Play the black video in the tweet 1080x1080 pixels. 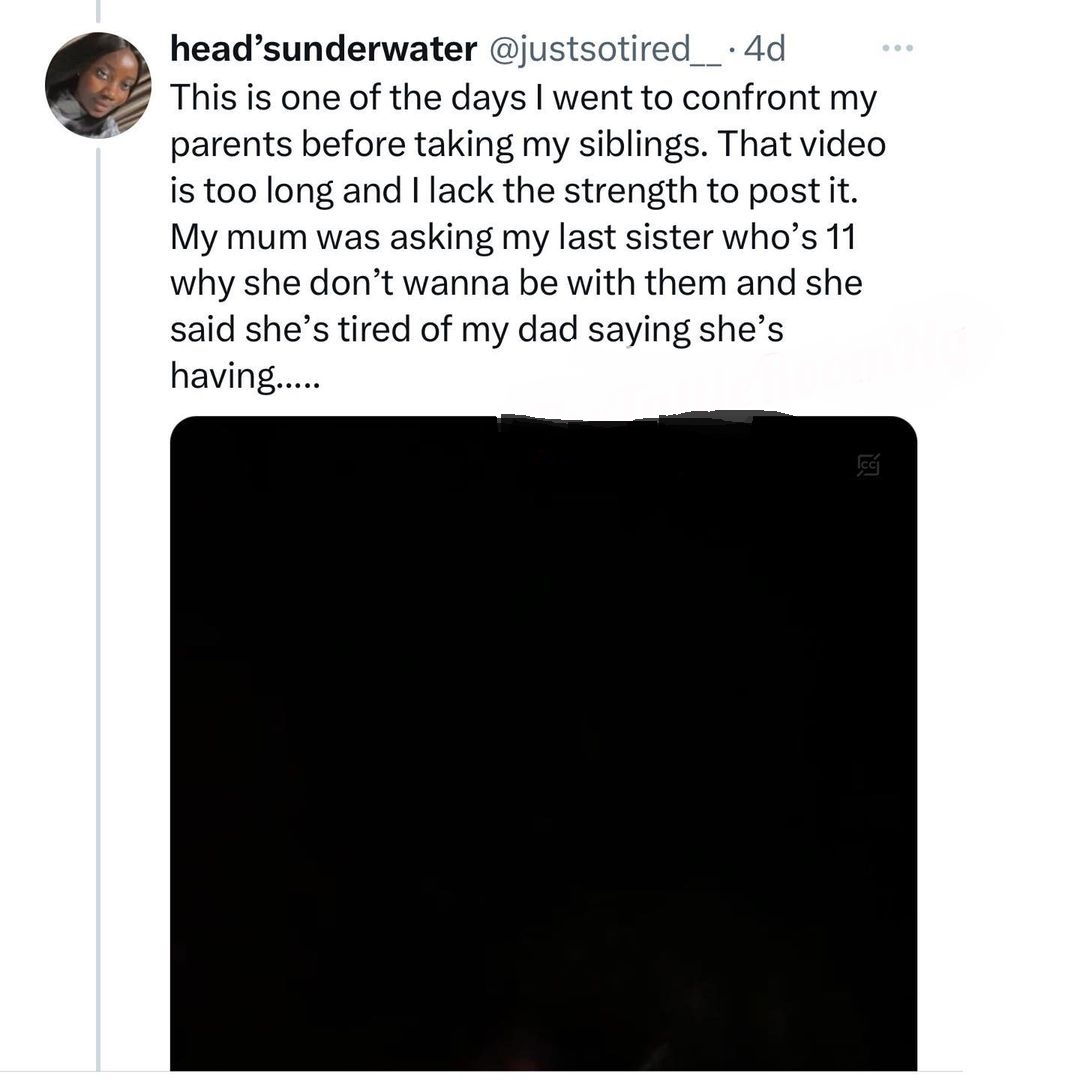[x=543, y=742]
